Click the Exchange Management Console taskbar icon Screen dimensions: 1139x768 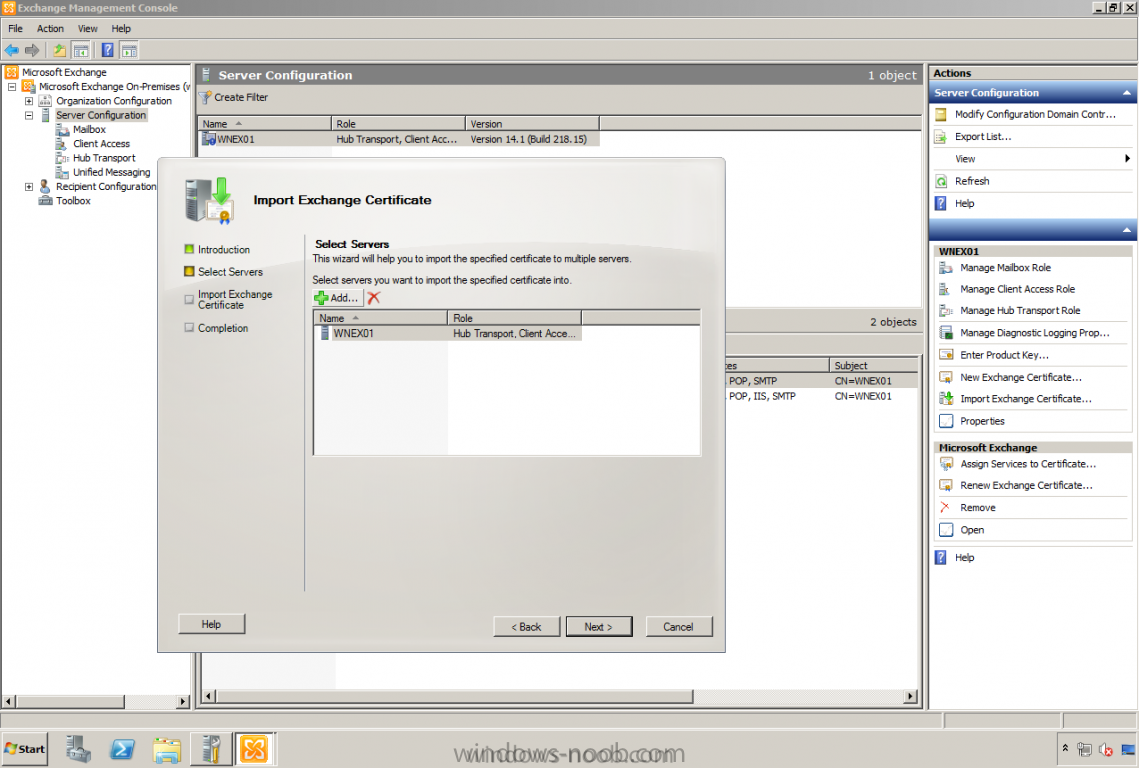[x=254, y=749]
